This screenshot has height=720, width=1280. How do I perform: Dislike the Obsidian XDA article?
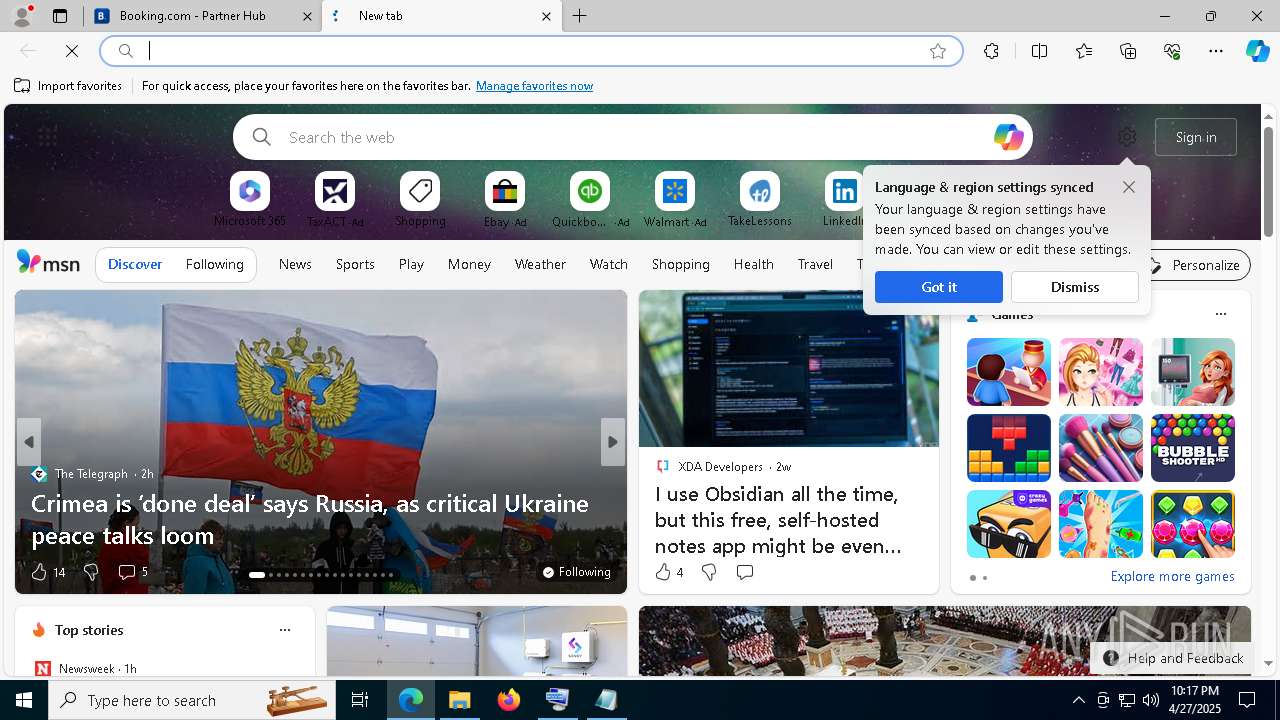tap(709, 572)
